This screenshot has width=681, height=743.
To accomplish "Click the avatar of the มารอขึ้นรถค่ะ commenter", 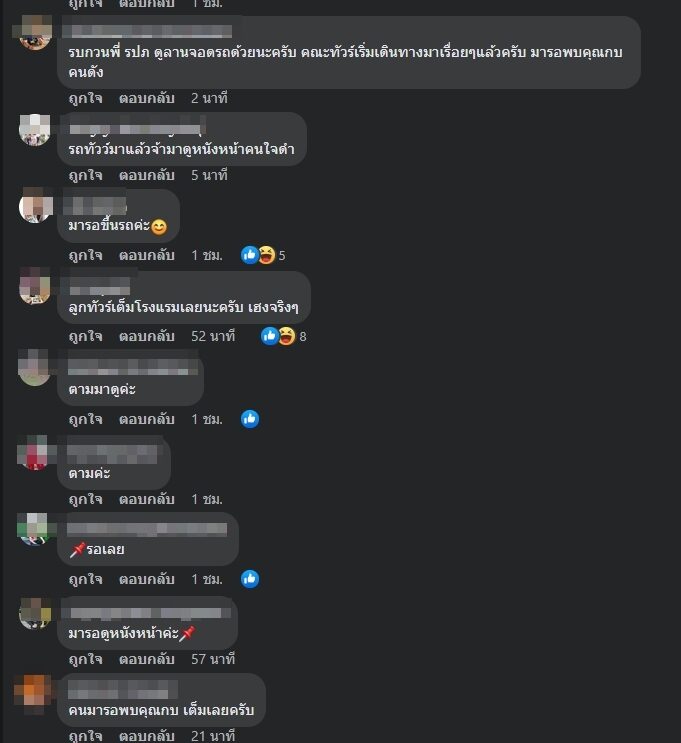I will (35, 207).
